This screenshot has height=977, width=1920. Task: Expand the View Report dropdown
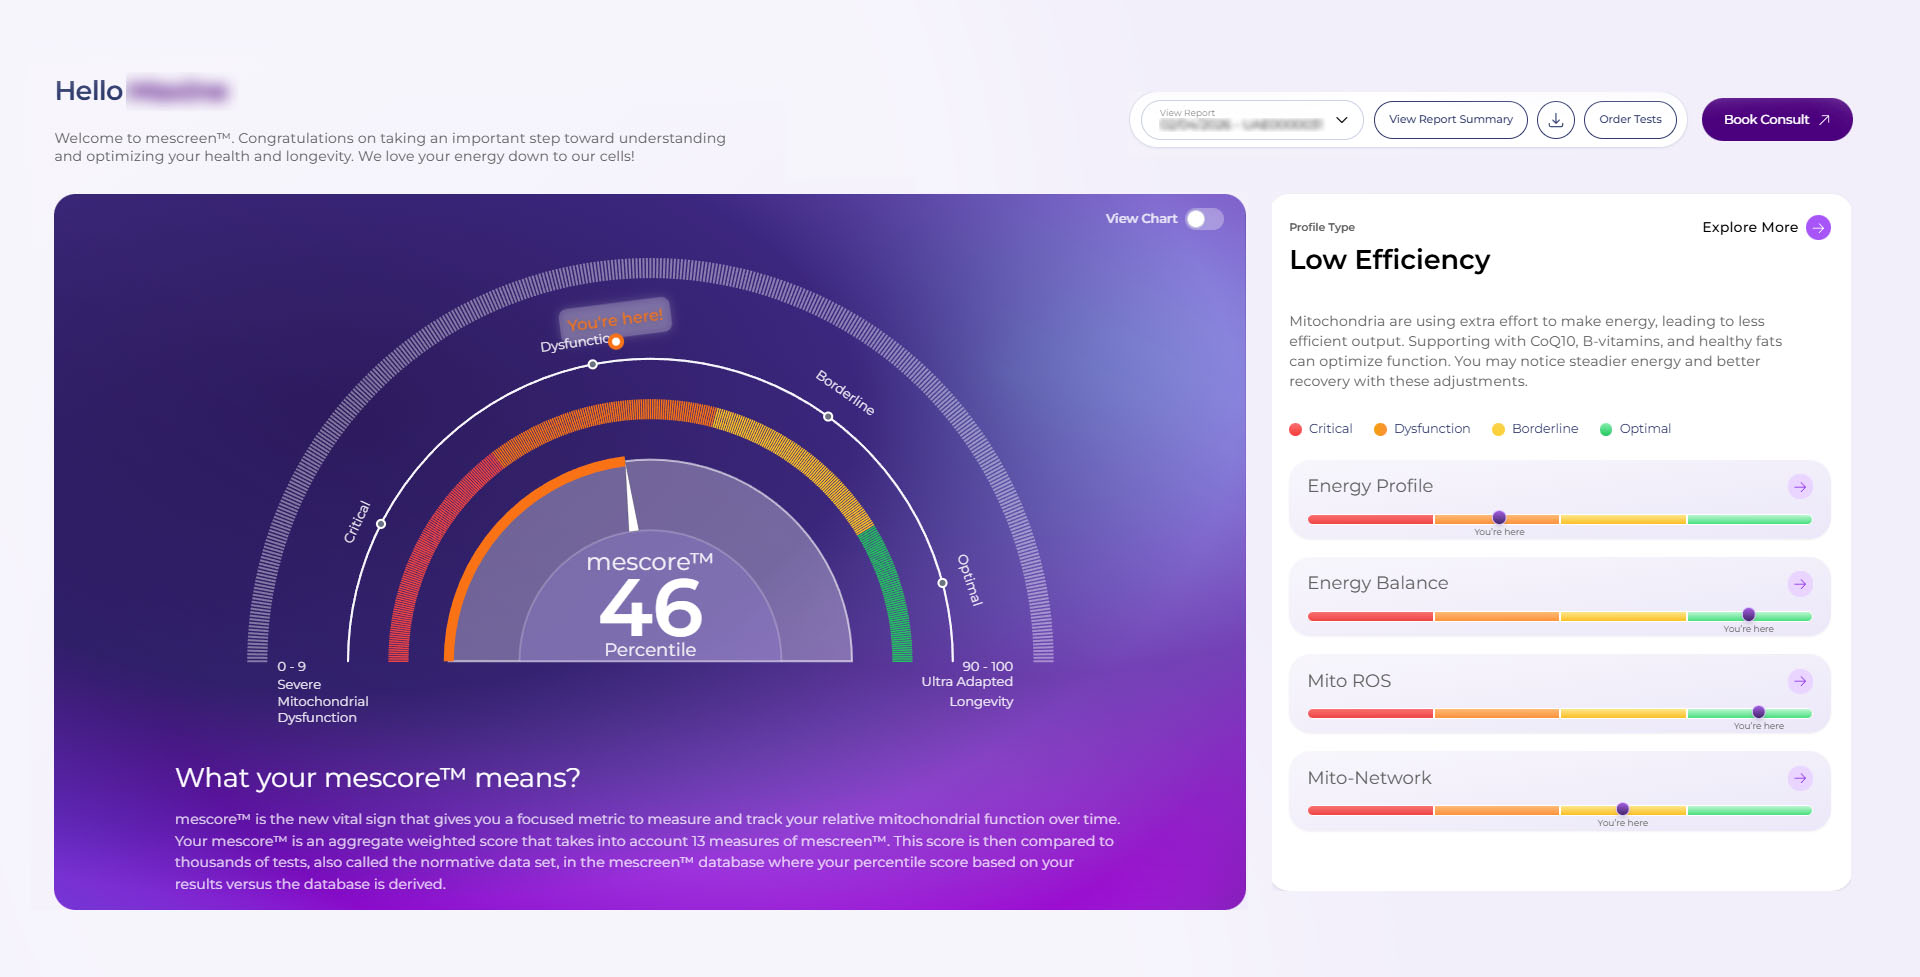click(1250, 120)
